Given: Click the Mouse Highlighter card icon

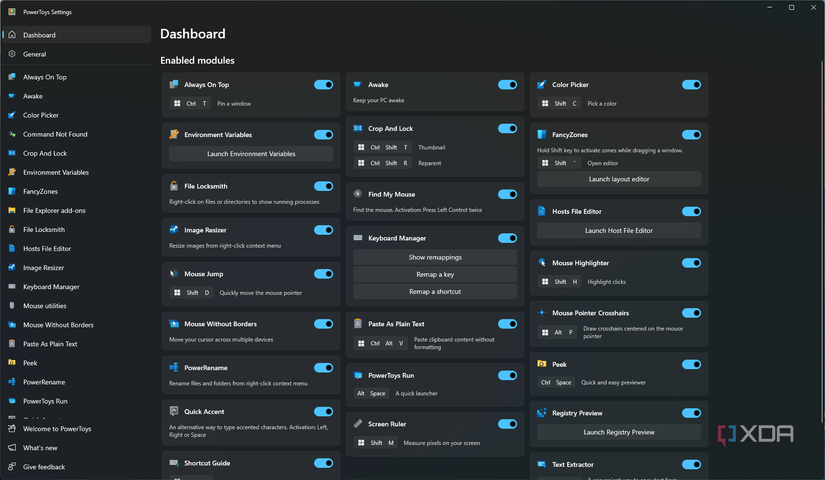Looking at the screenshot, I should click(x=541, y=263).
